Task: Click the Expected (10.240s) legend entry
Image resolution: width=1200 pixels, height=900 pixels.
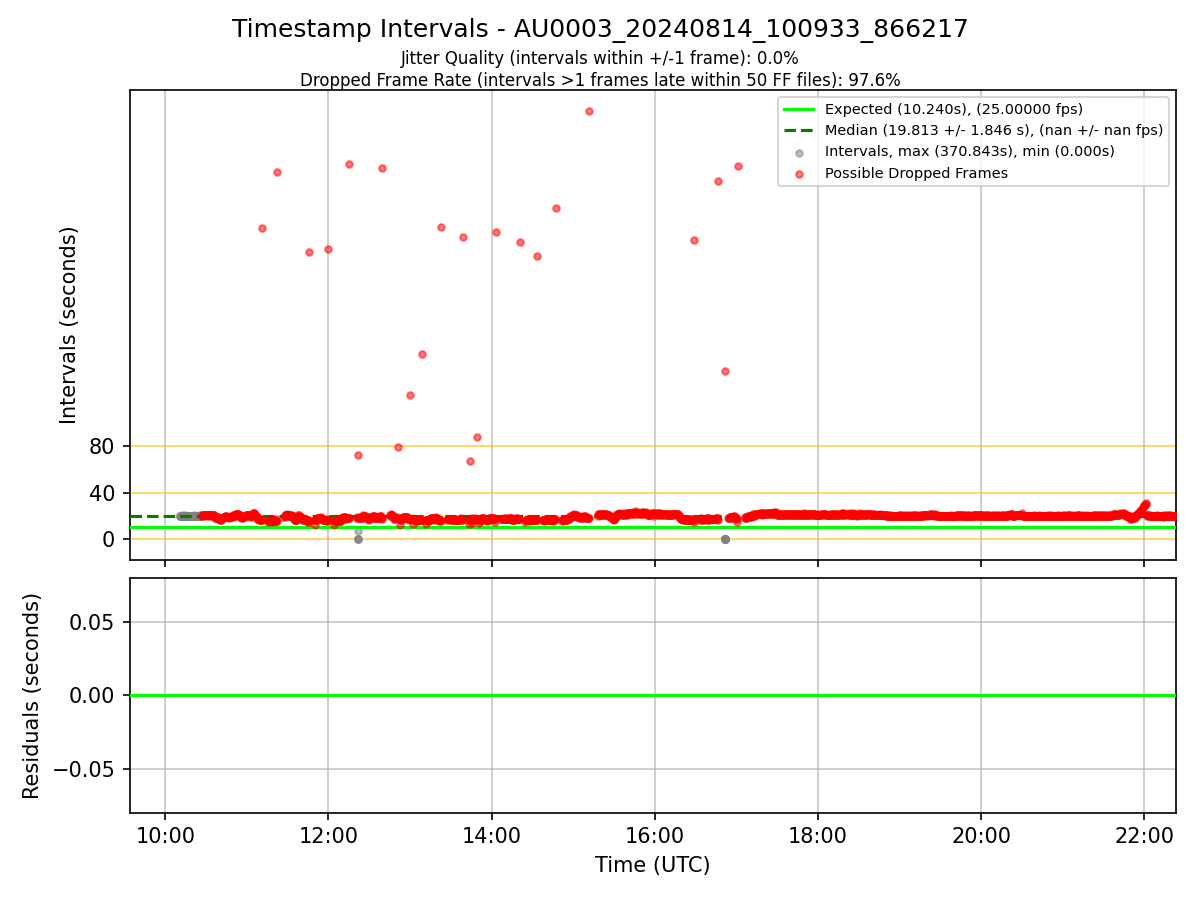Action: click(x=953, y=109)
